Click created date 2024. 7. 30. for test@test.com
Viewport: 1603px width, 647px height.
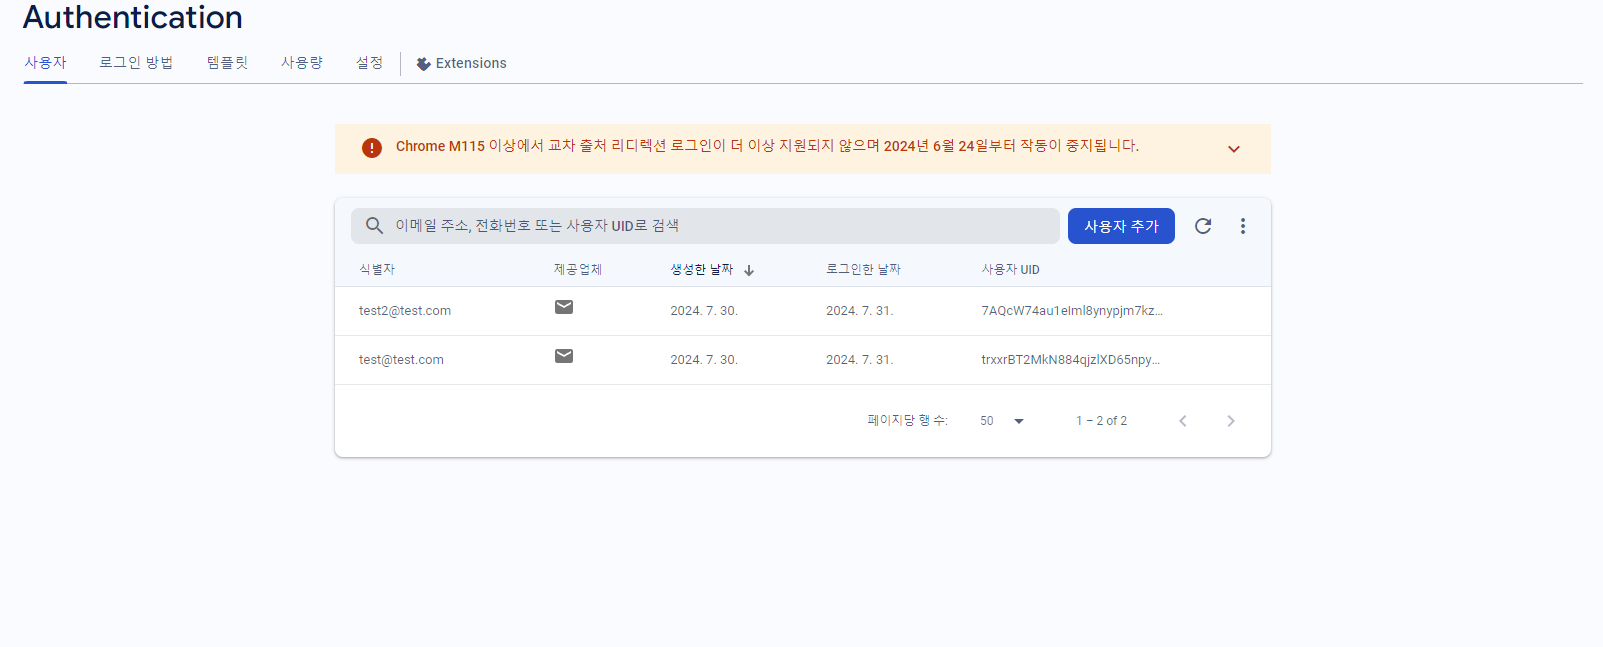coord(704,360)
